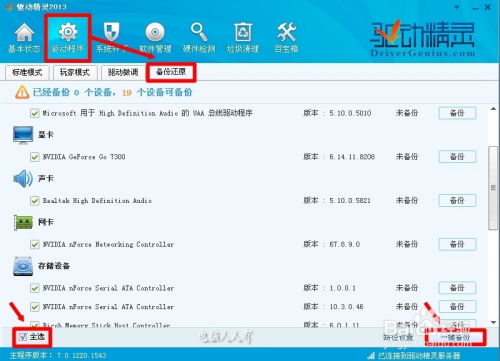Screen dimensions: 500x361
Task: Open 软件管理 disc icon
Action: [155, 38]
